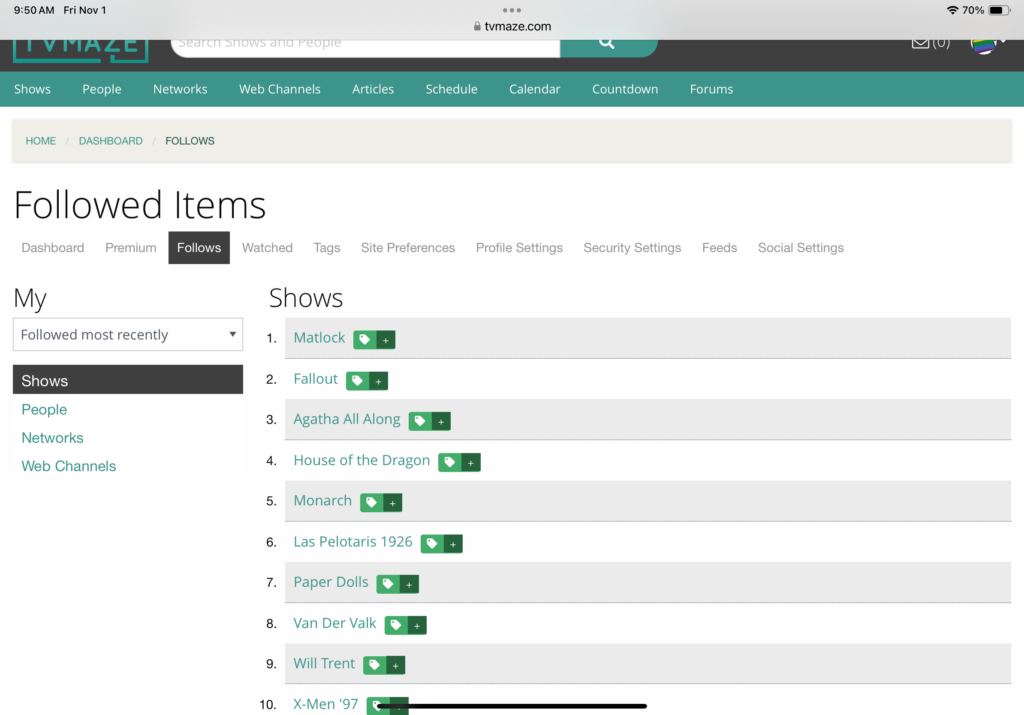Open the messages envelope icon
The image size is (1024, 715).
tap(921, 43)
